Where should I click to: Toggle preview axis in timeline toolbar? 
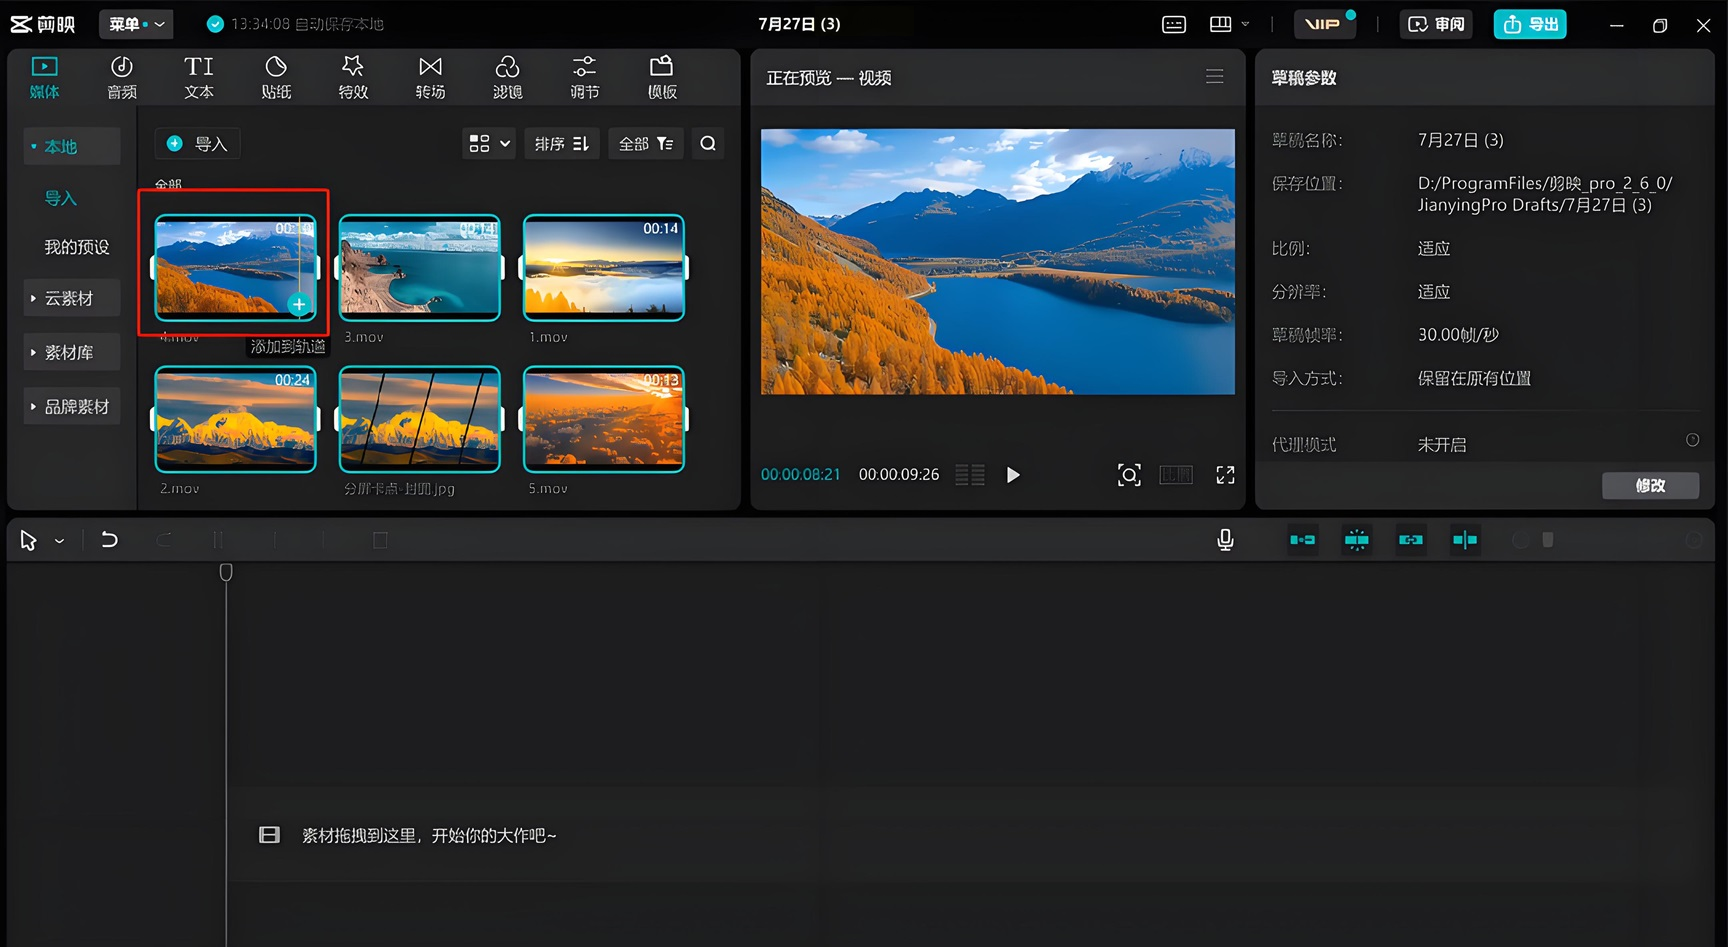(x=1464, y=540)
